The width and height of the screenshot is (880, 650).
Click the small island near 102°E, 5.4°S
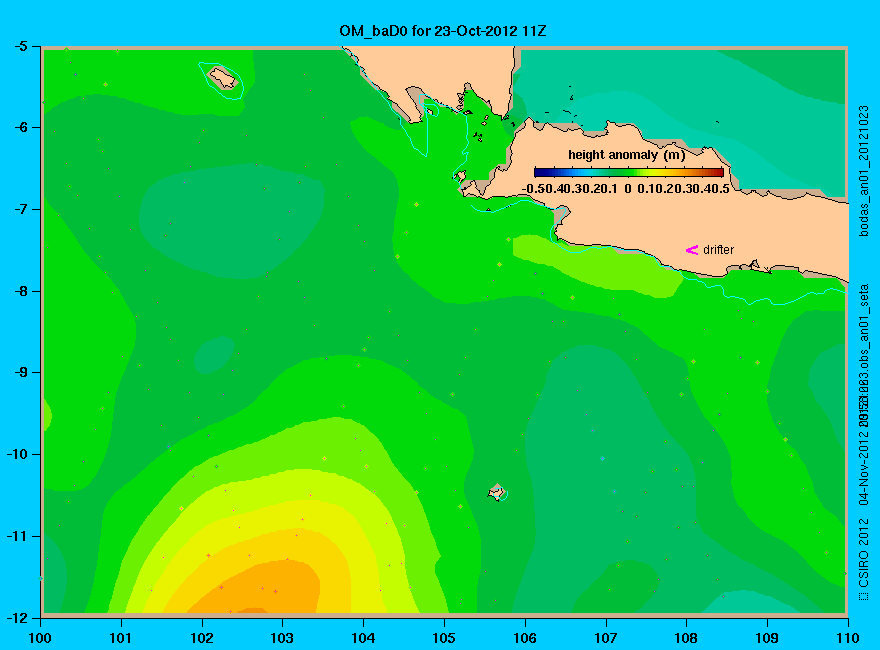(223, 77)
